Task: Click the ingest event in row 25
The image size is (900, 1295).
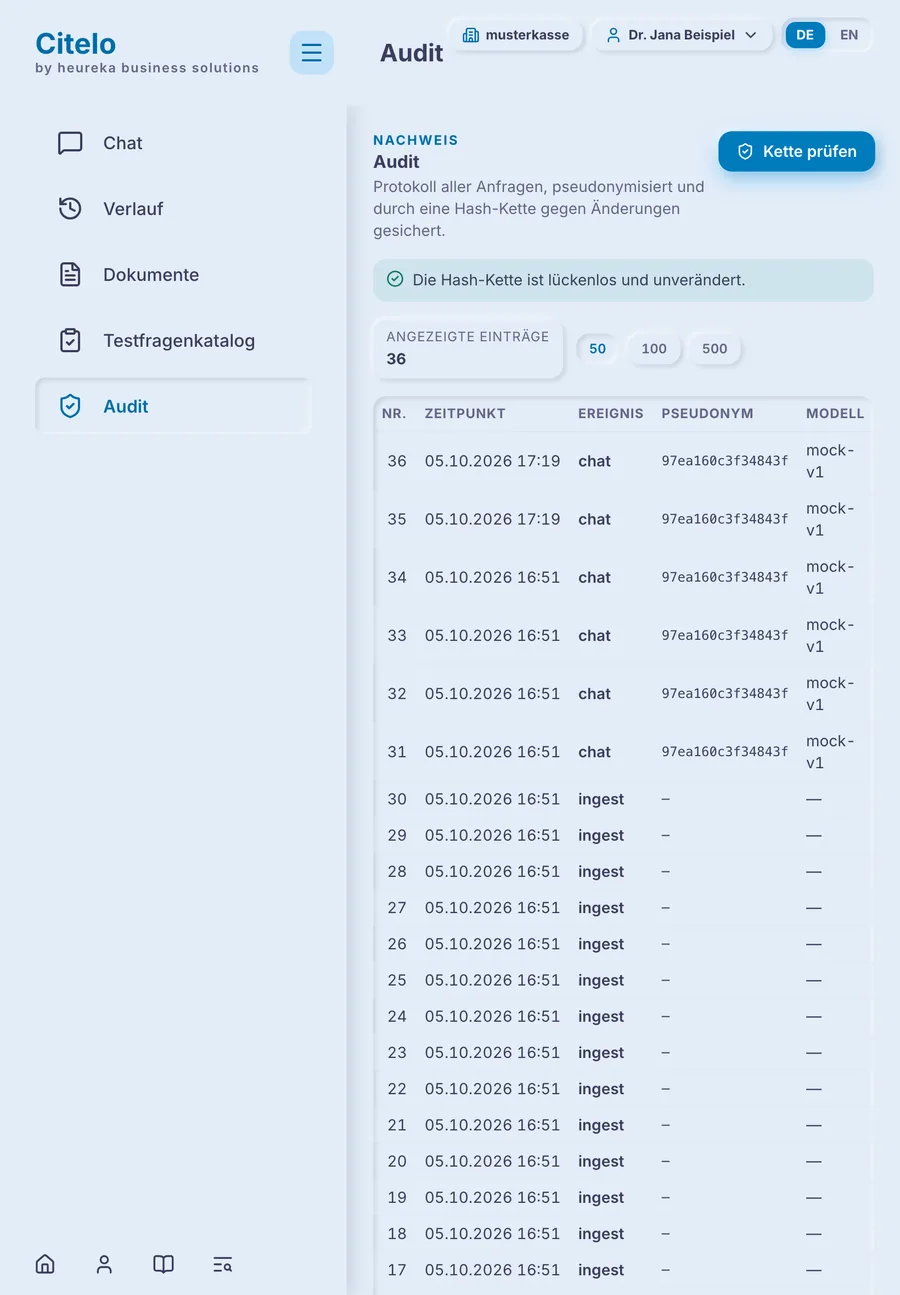Action: (x=601, y=980)
